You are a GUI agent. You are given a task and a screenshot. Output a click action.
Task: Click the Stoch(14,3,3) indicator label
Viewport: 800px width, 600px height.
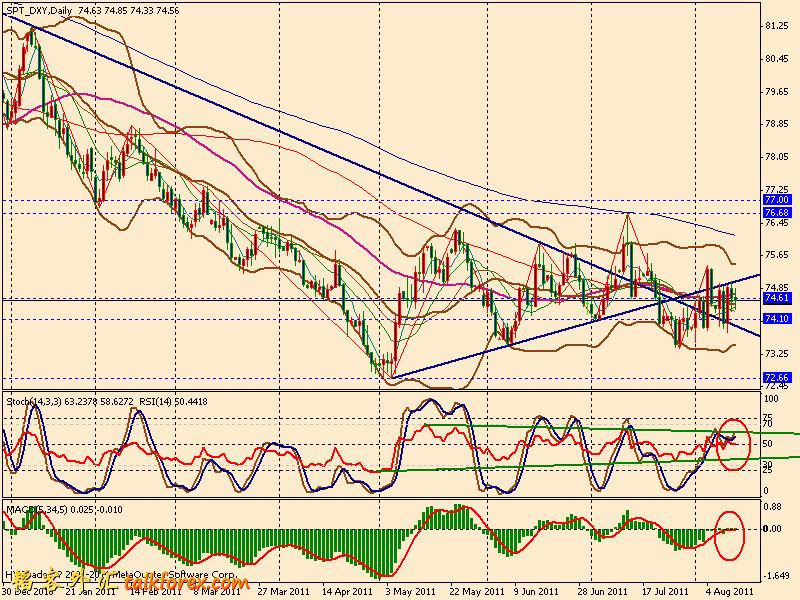(x=35, y=402)
